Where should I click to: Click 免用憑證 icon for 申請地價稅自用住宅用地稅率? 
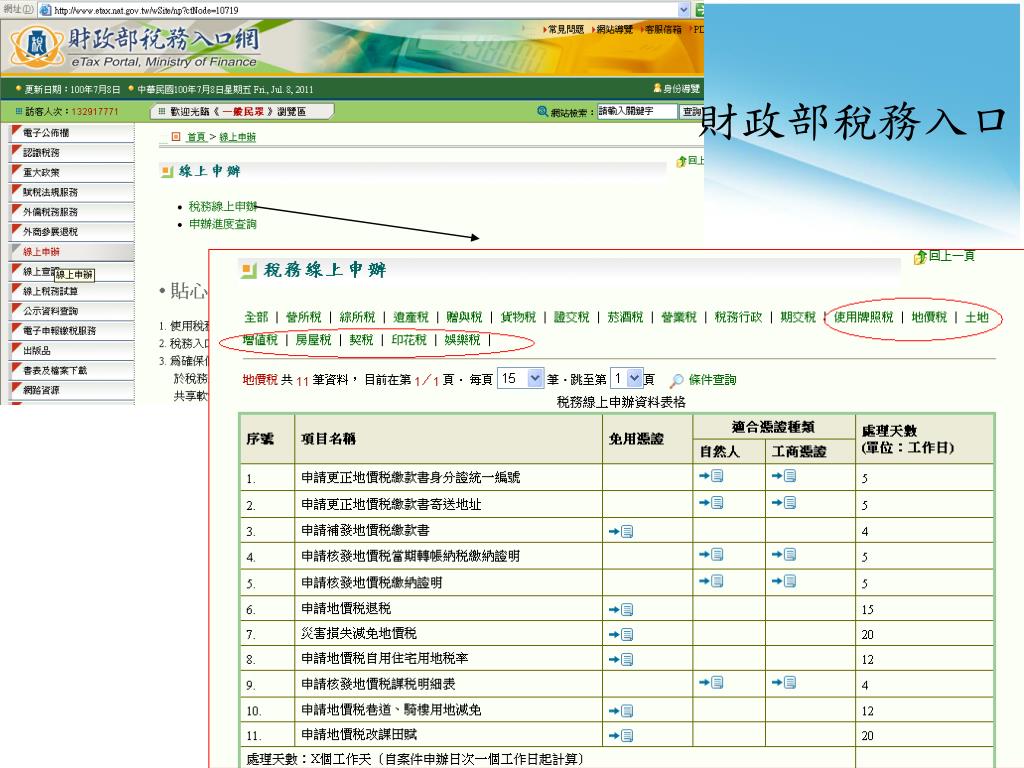[621, 660]
